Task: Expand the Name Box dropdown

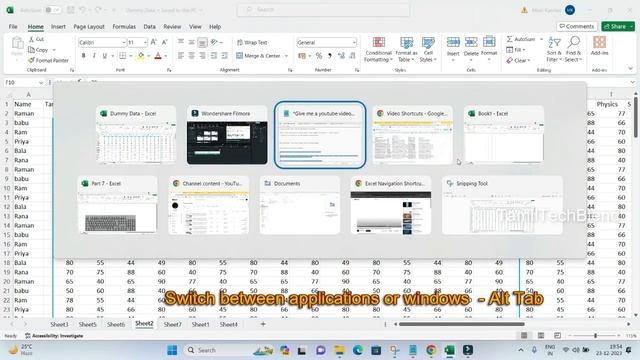Action: pos(41,82)
